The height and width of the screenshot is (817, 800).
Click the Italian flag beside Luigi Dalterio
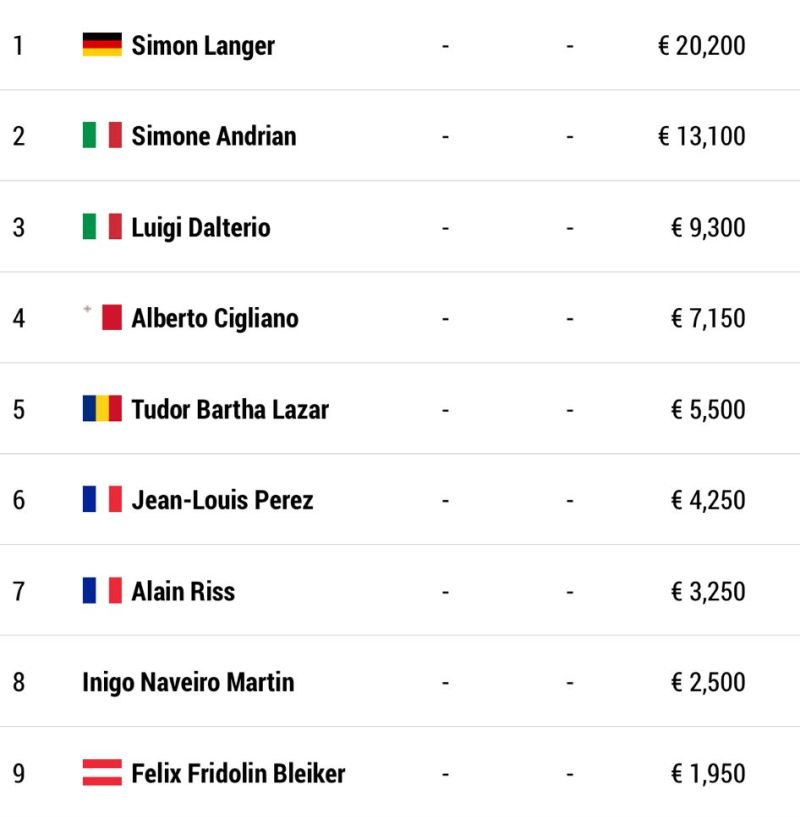click(x=102, y=227)
